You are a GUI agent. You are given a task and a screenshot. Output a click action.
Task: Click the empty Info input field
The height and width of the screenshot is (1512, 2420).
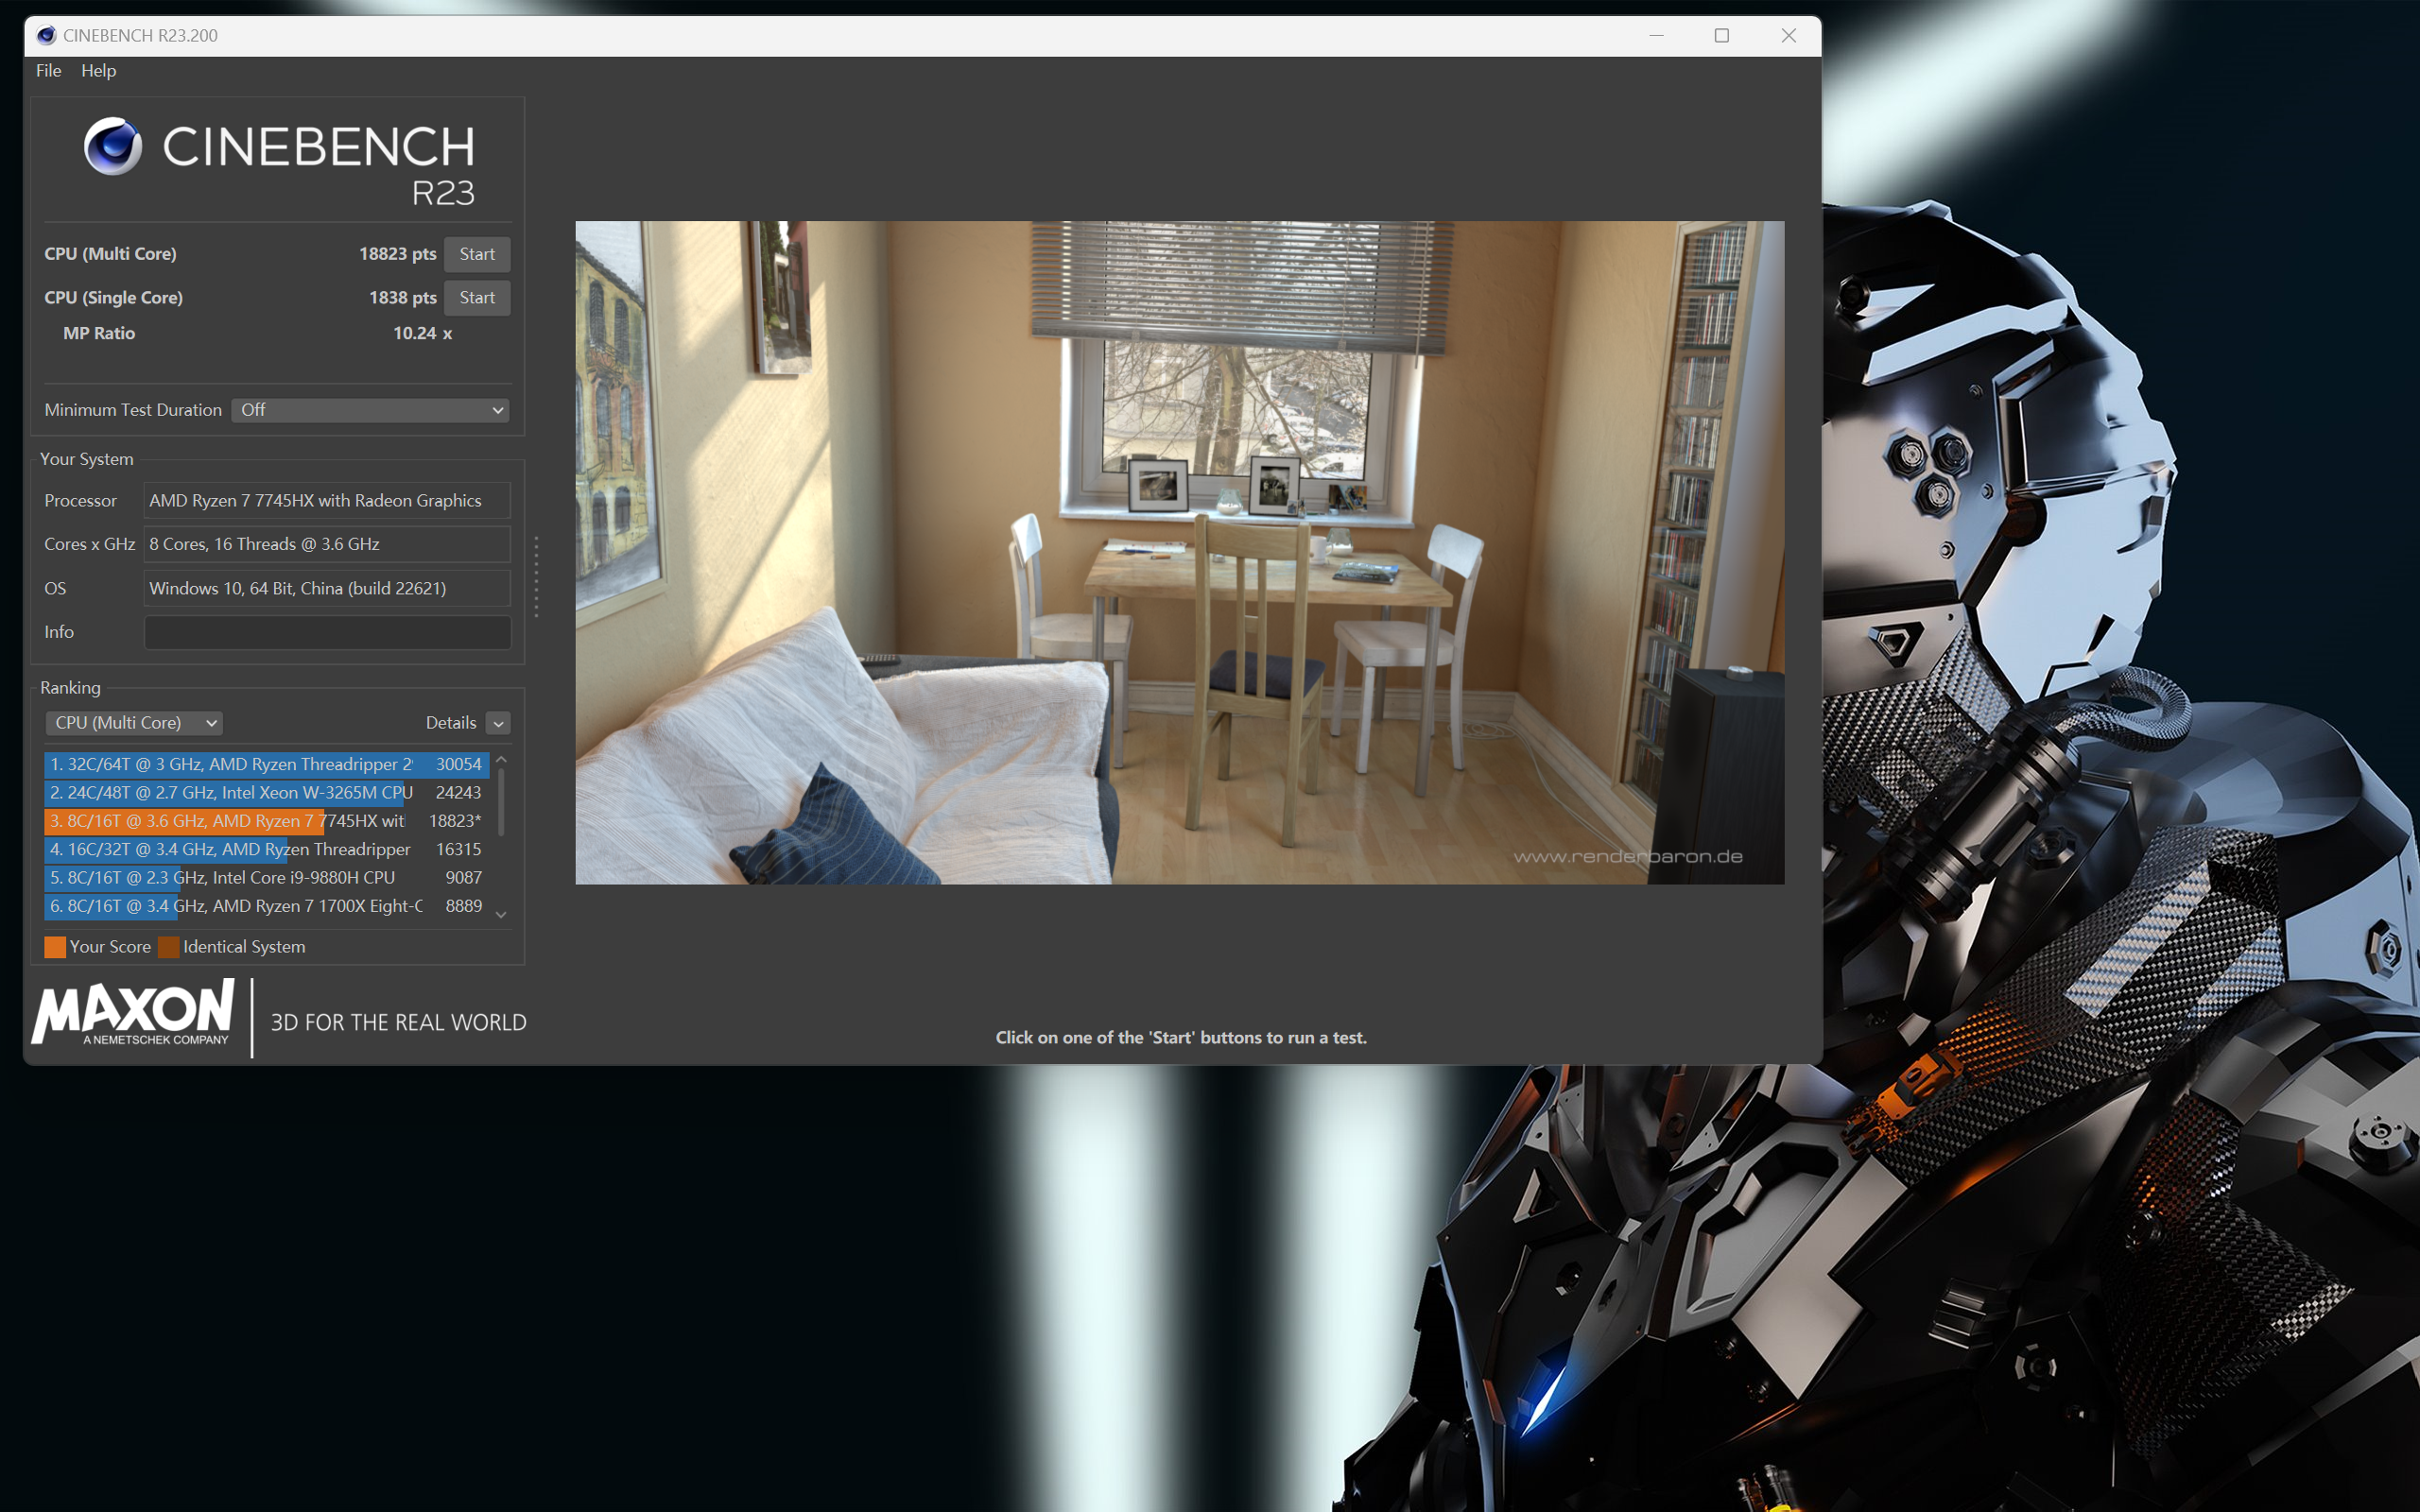tap(327, 632)
